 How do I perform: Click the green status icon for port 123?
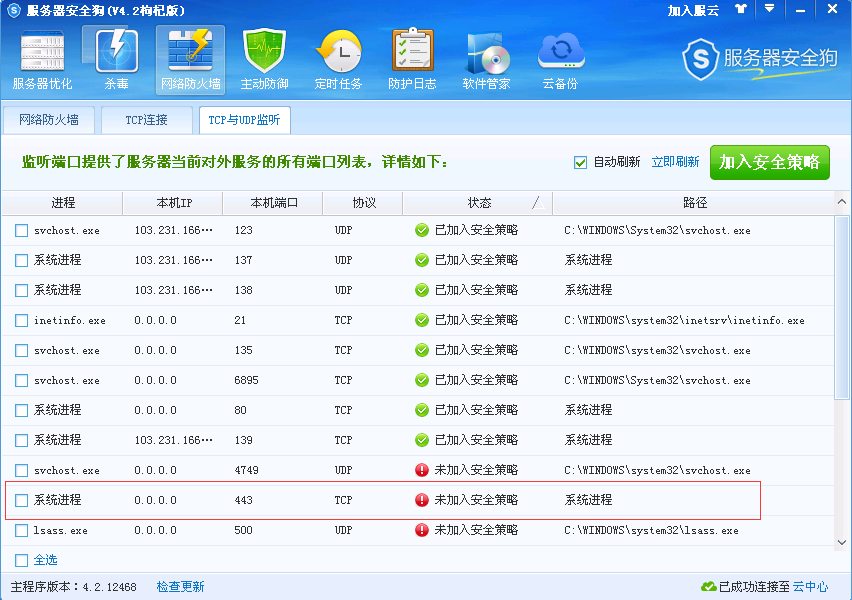click(422, 230)
